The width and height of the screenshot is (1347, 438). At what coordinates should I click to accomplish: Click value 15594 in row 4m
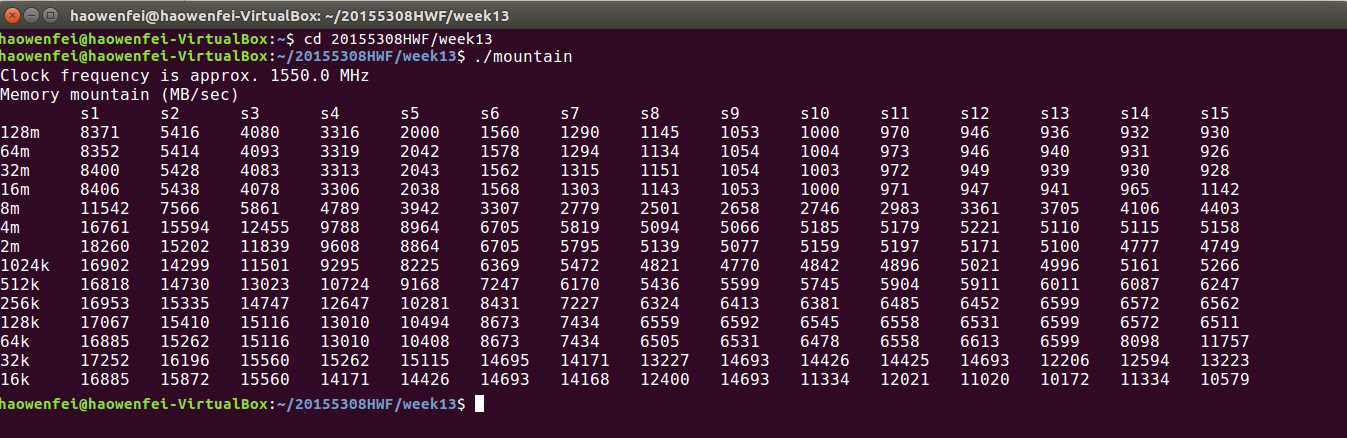(x=185, y=228)
